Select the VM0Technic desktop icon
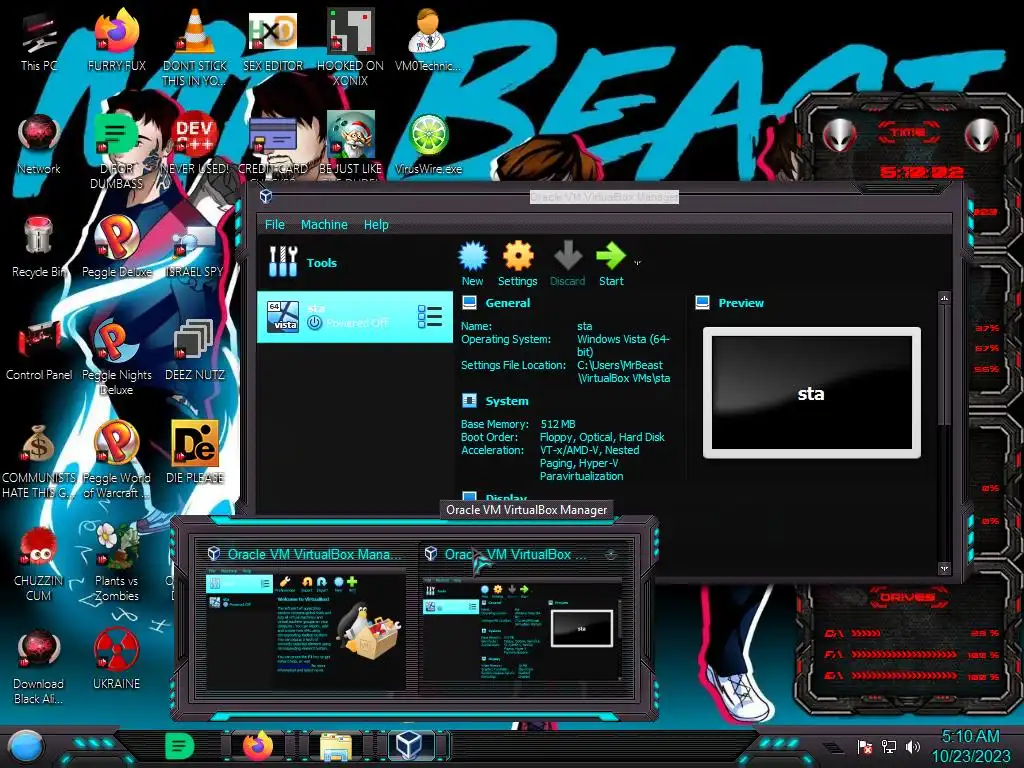The height and width of the screenshot is (768, 1024). (428, 41)
